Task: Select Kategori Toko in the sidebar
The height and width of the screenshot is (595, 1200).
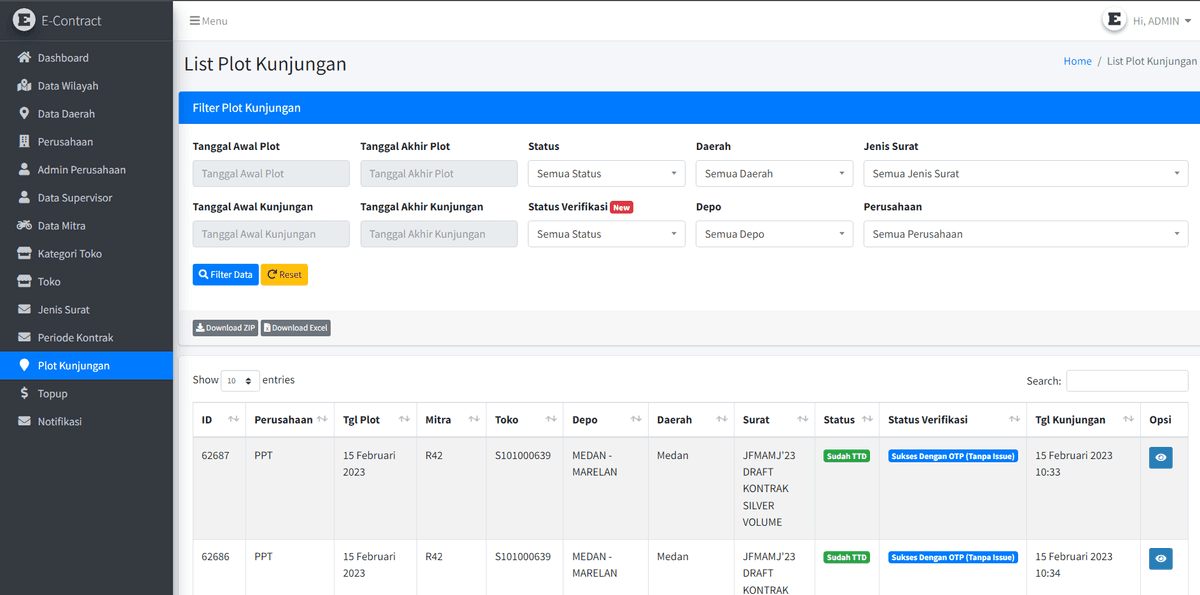Action: click(69, 254)
